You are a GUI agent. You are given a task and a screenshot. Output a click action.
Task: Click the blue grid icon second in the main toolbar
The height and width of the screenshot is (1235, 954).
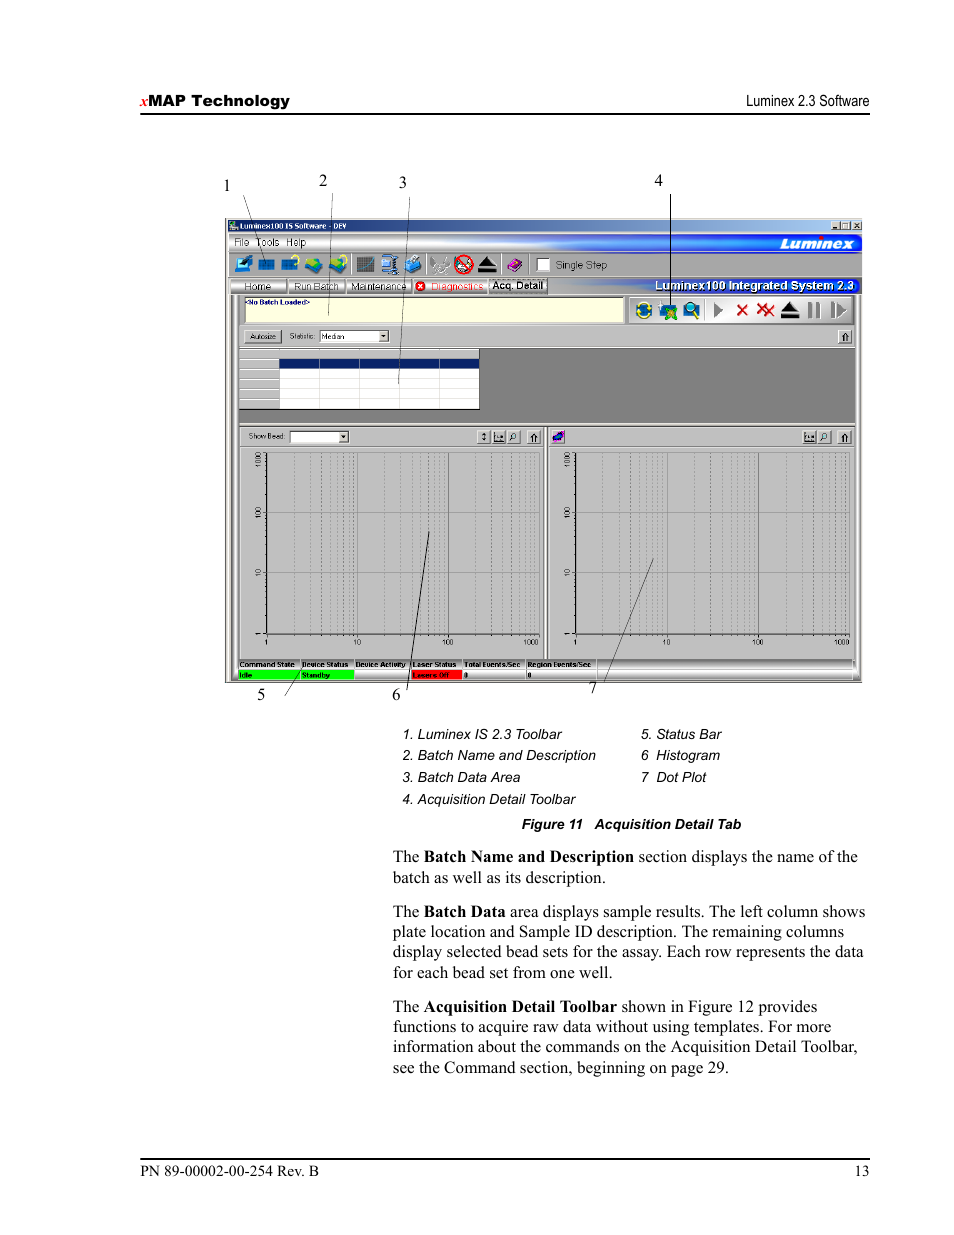(267, 264)
